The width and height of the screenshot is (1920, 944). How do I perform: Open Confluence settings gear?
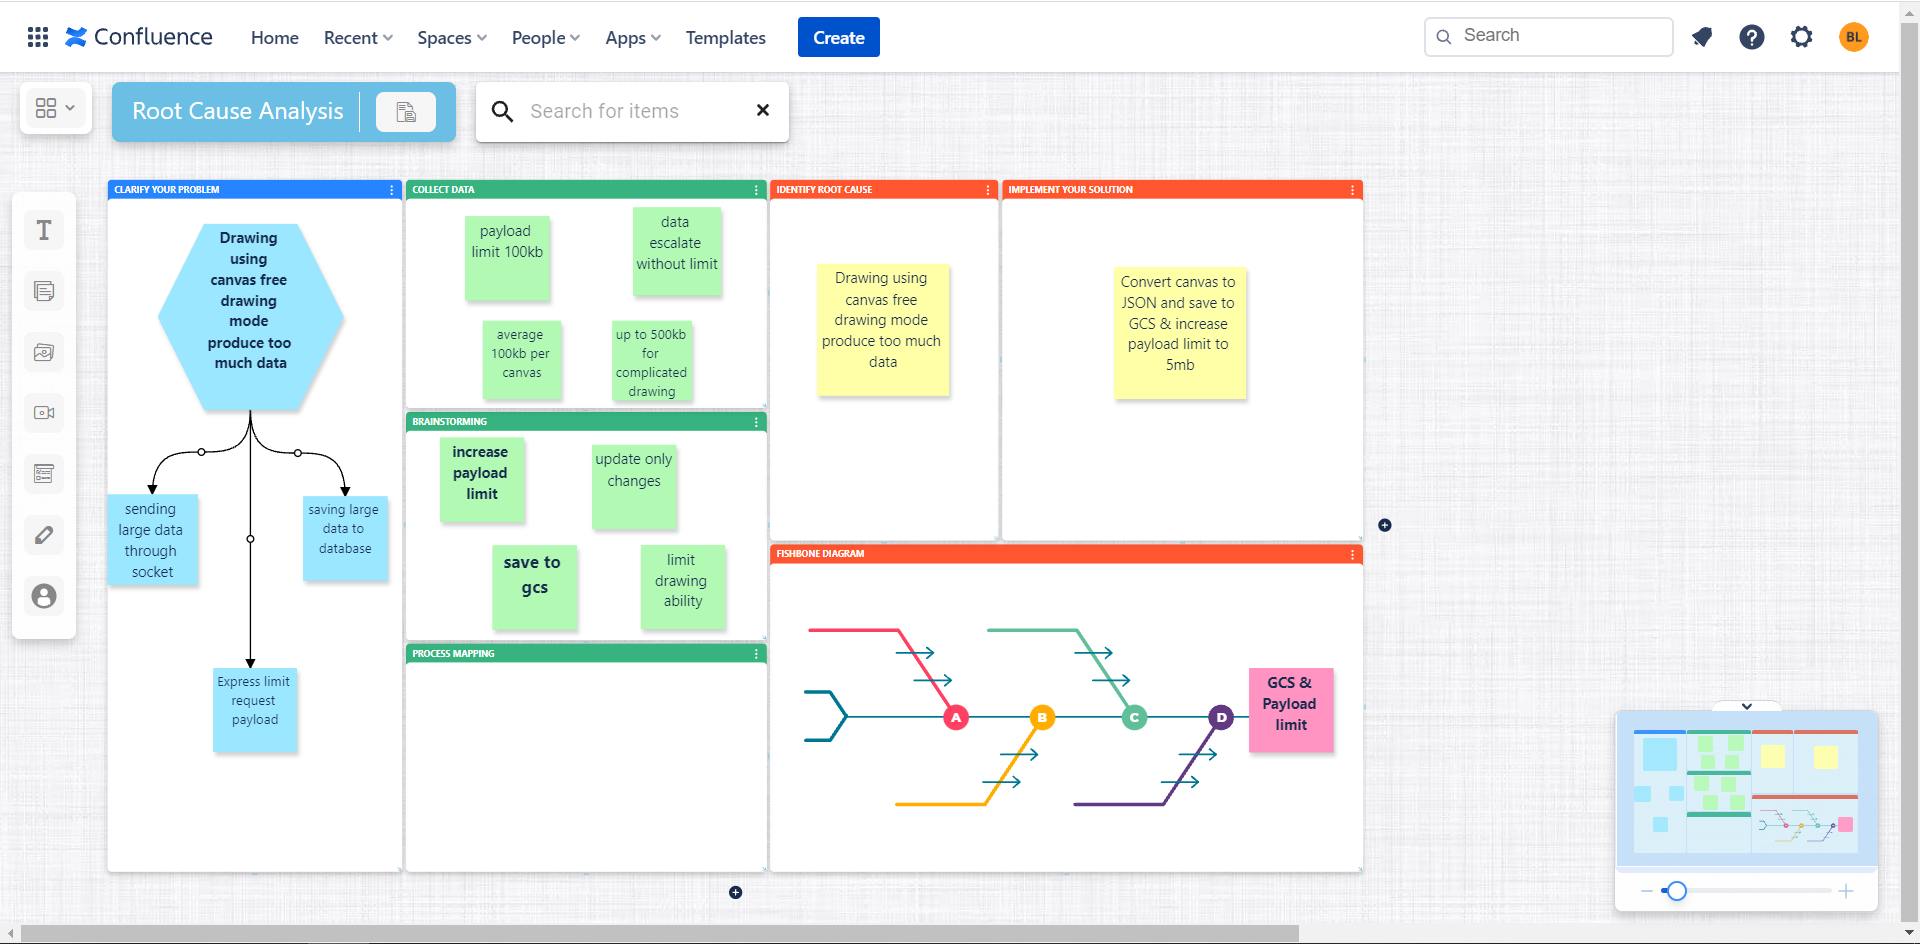coord(1802,36)
